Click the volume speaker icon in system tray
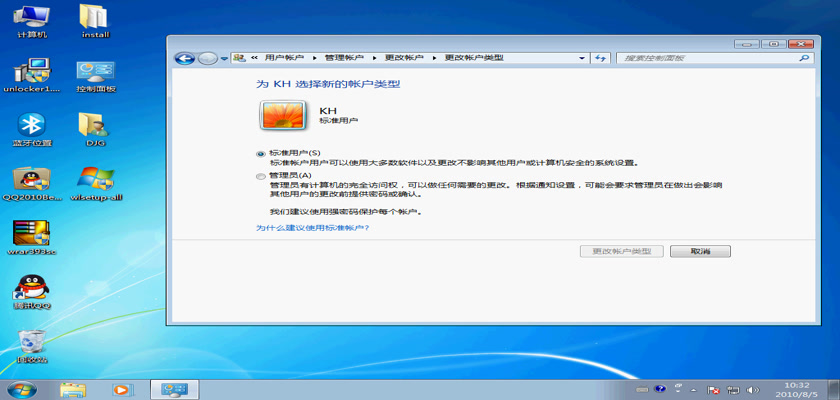 pyautogui.click(x=752, y=389)
